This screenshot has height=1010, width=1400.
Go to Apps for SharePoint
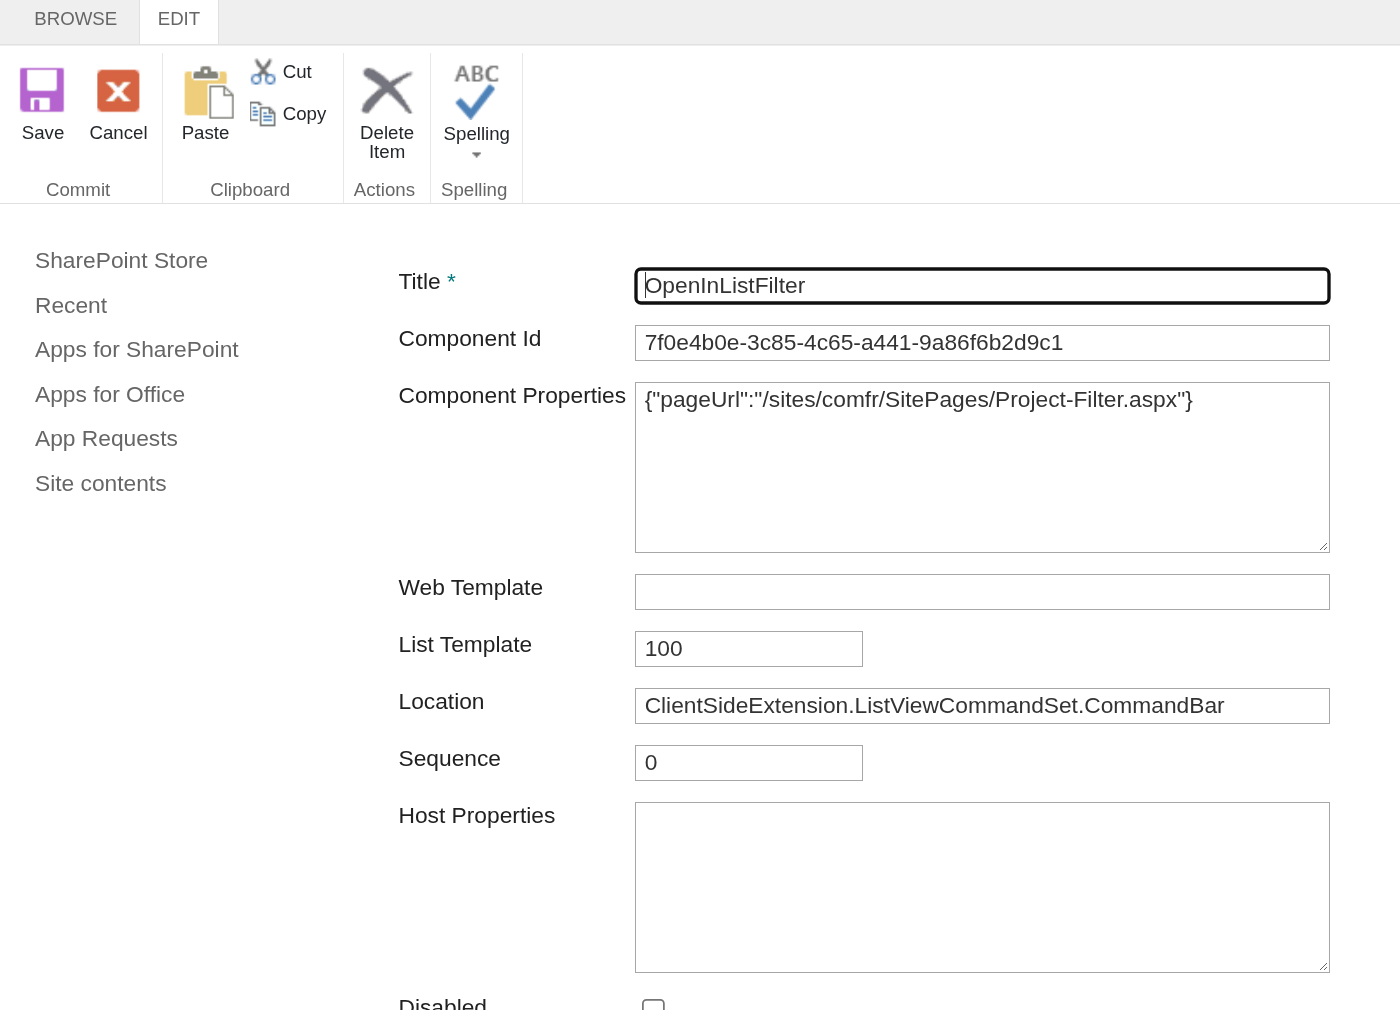(x=137, y=350)
